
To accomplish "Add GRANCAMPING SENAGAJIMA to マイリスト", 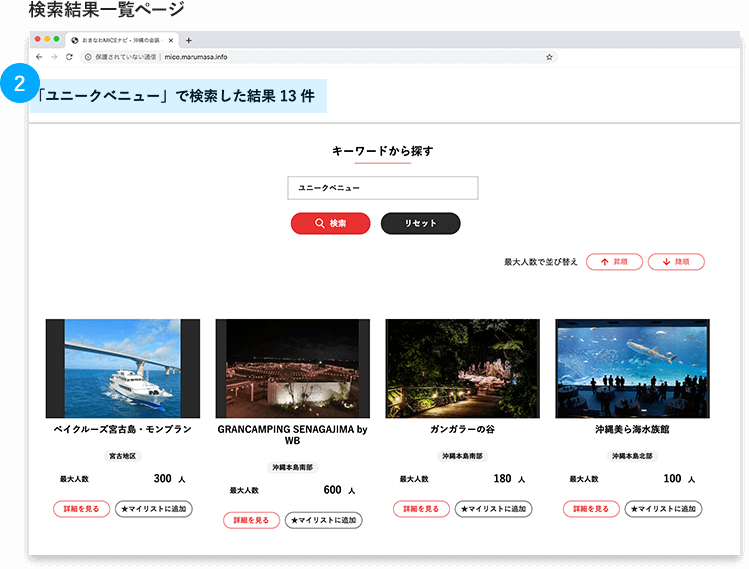I will pyautogui.click(x=324, y=520).
